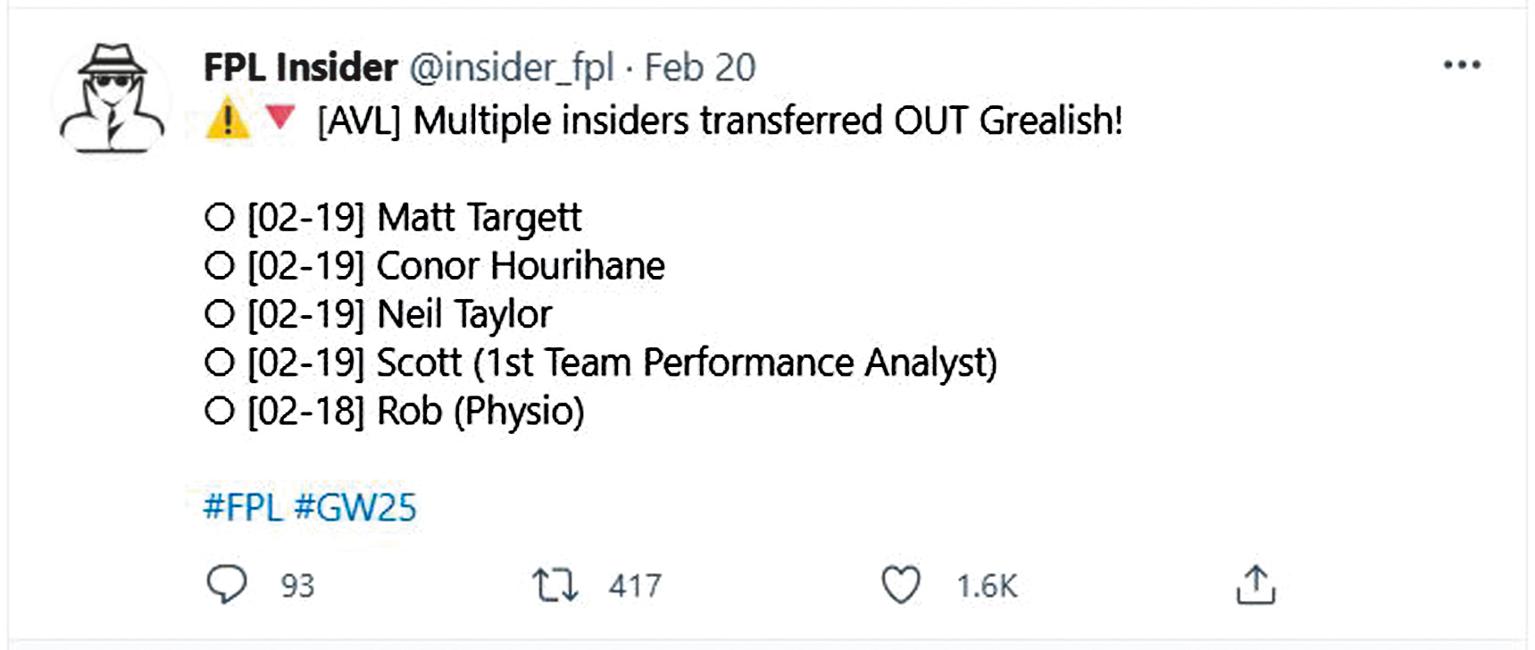This screenshot has height=650, width=1535.
Task: Open the #FPL hashtag link
Action: [x=244, y=508]
